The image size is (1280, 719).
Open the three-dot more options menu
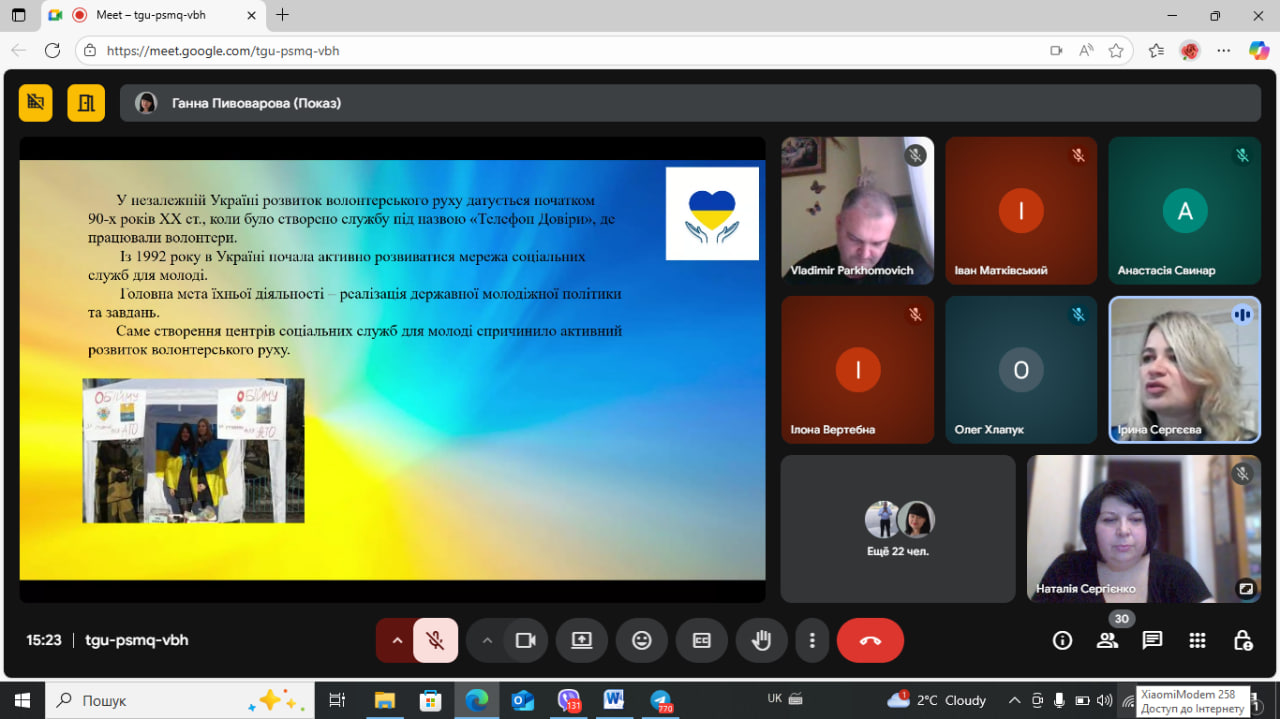point(813,641)
